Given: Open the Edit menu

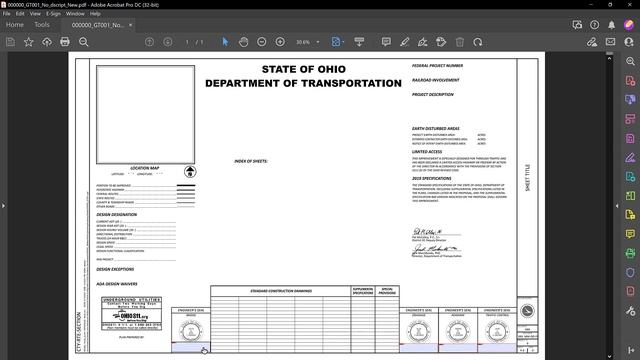Looking at the screenshot, I should (x=20, y=13).
